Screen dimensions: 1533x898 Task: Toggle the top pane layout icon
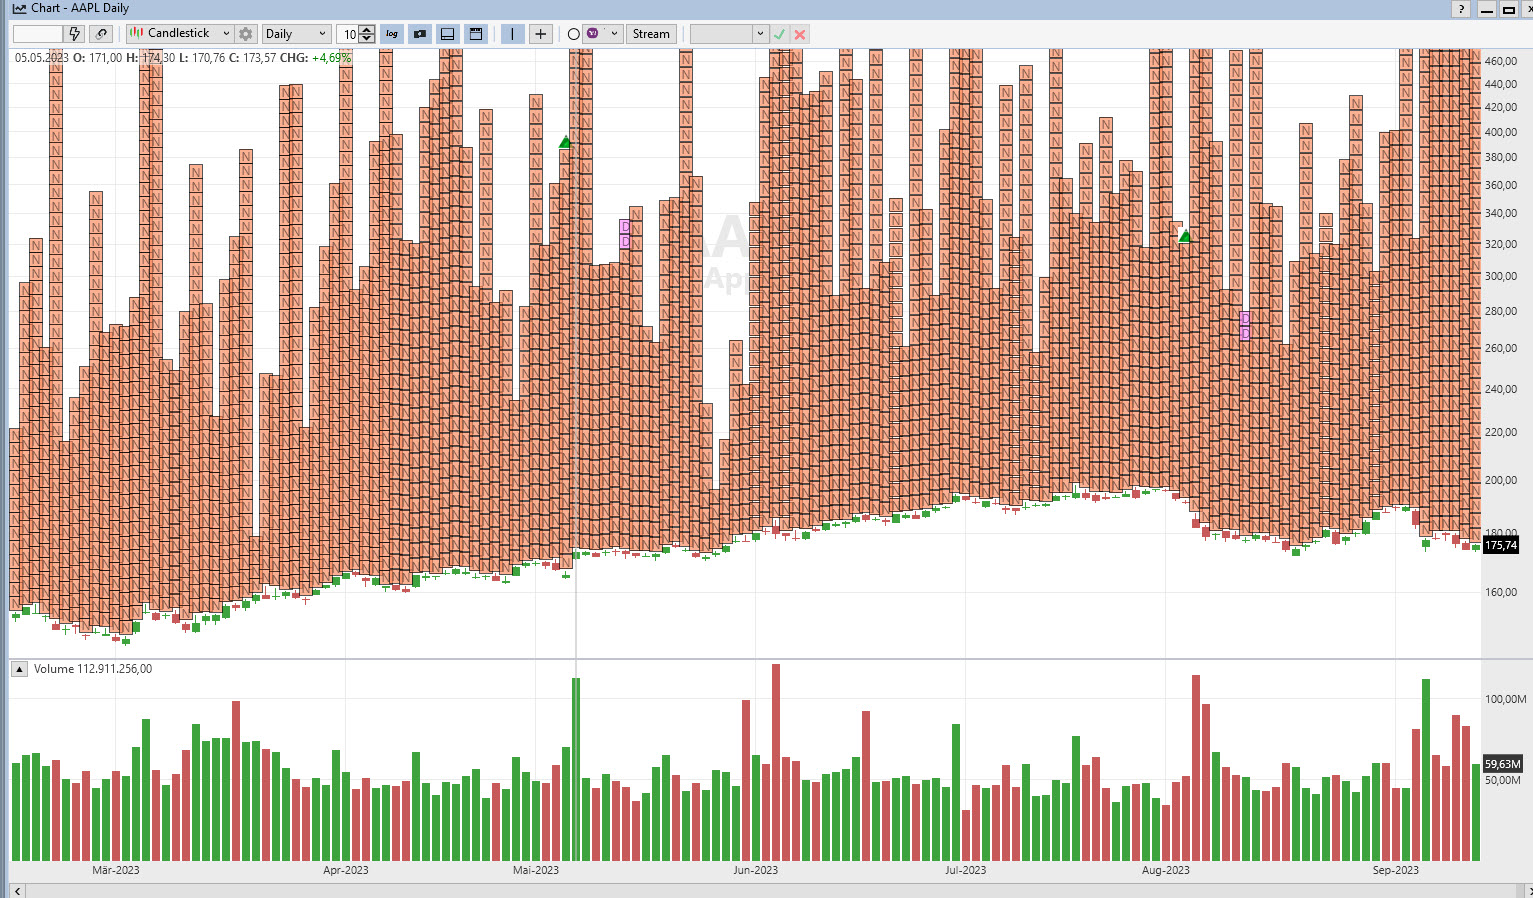[x=476, y=34]
